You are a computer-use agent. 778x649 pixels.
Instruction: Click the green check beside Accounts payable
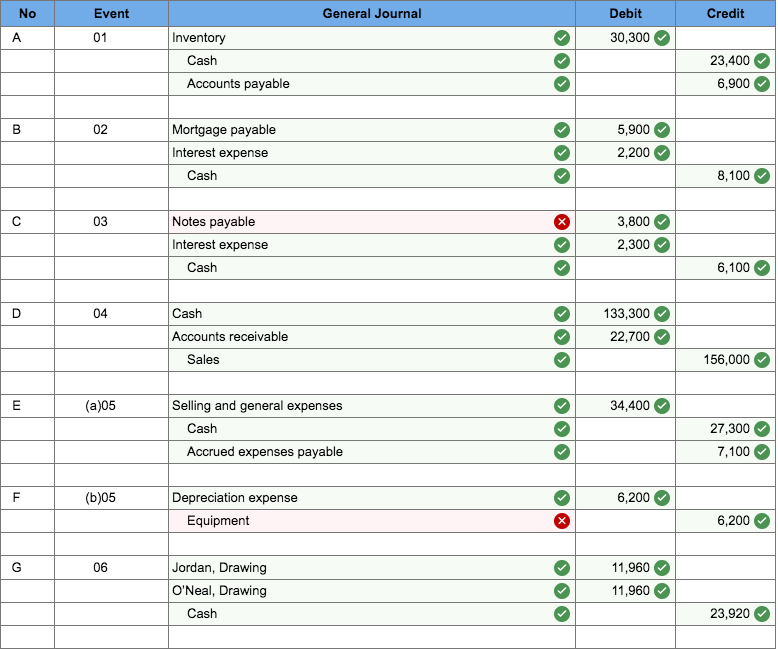[562, 84]
